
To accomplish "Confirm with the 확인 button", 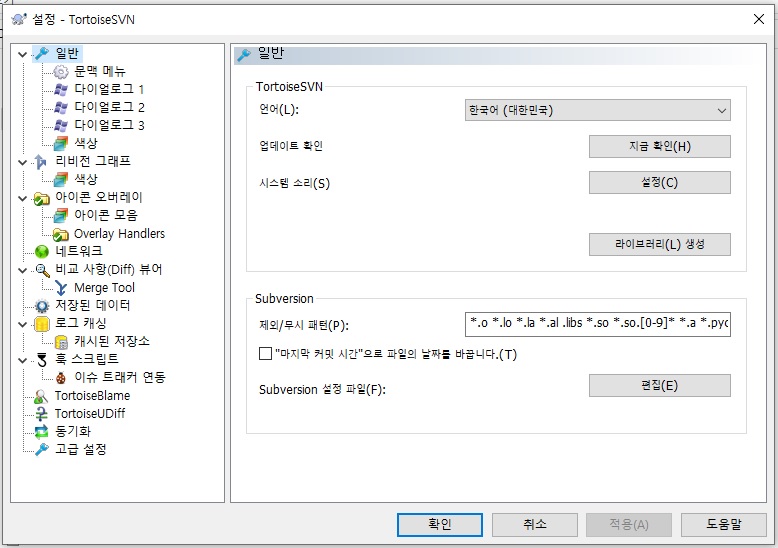I will [x=440, y=524].
